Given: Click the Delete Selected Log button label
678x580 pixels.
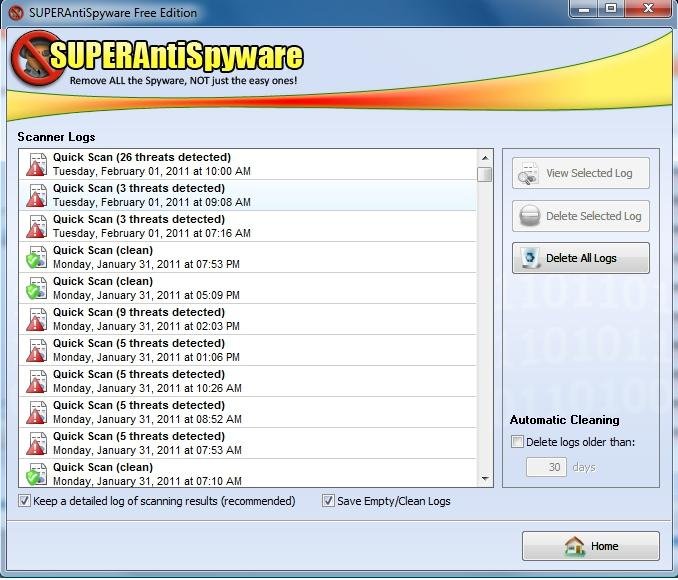Looking at the screenshot, I should [x=594, y=216].
